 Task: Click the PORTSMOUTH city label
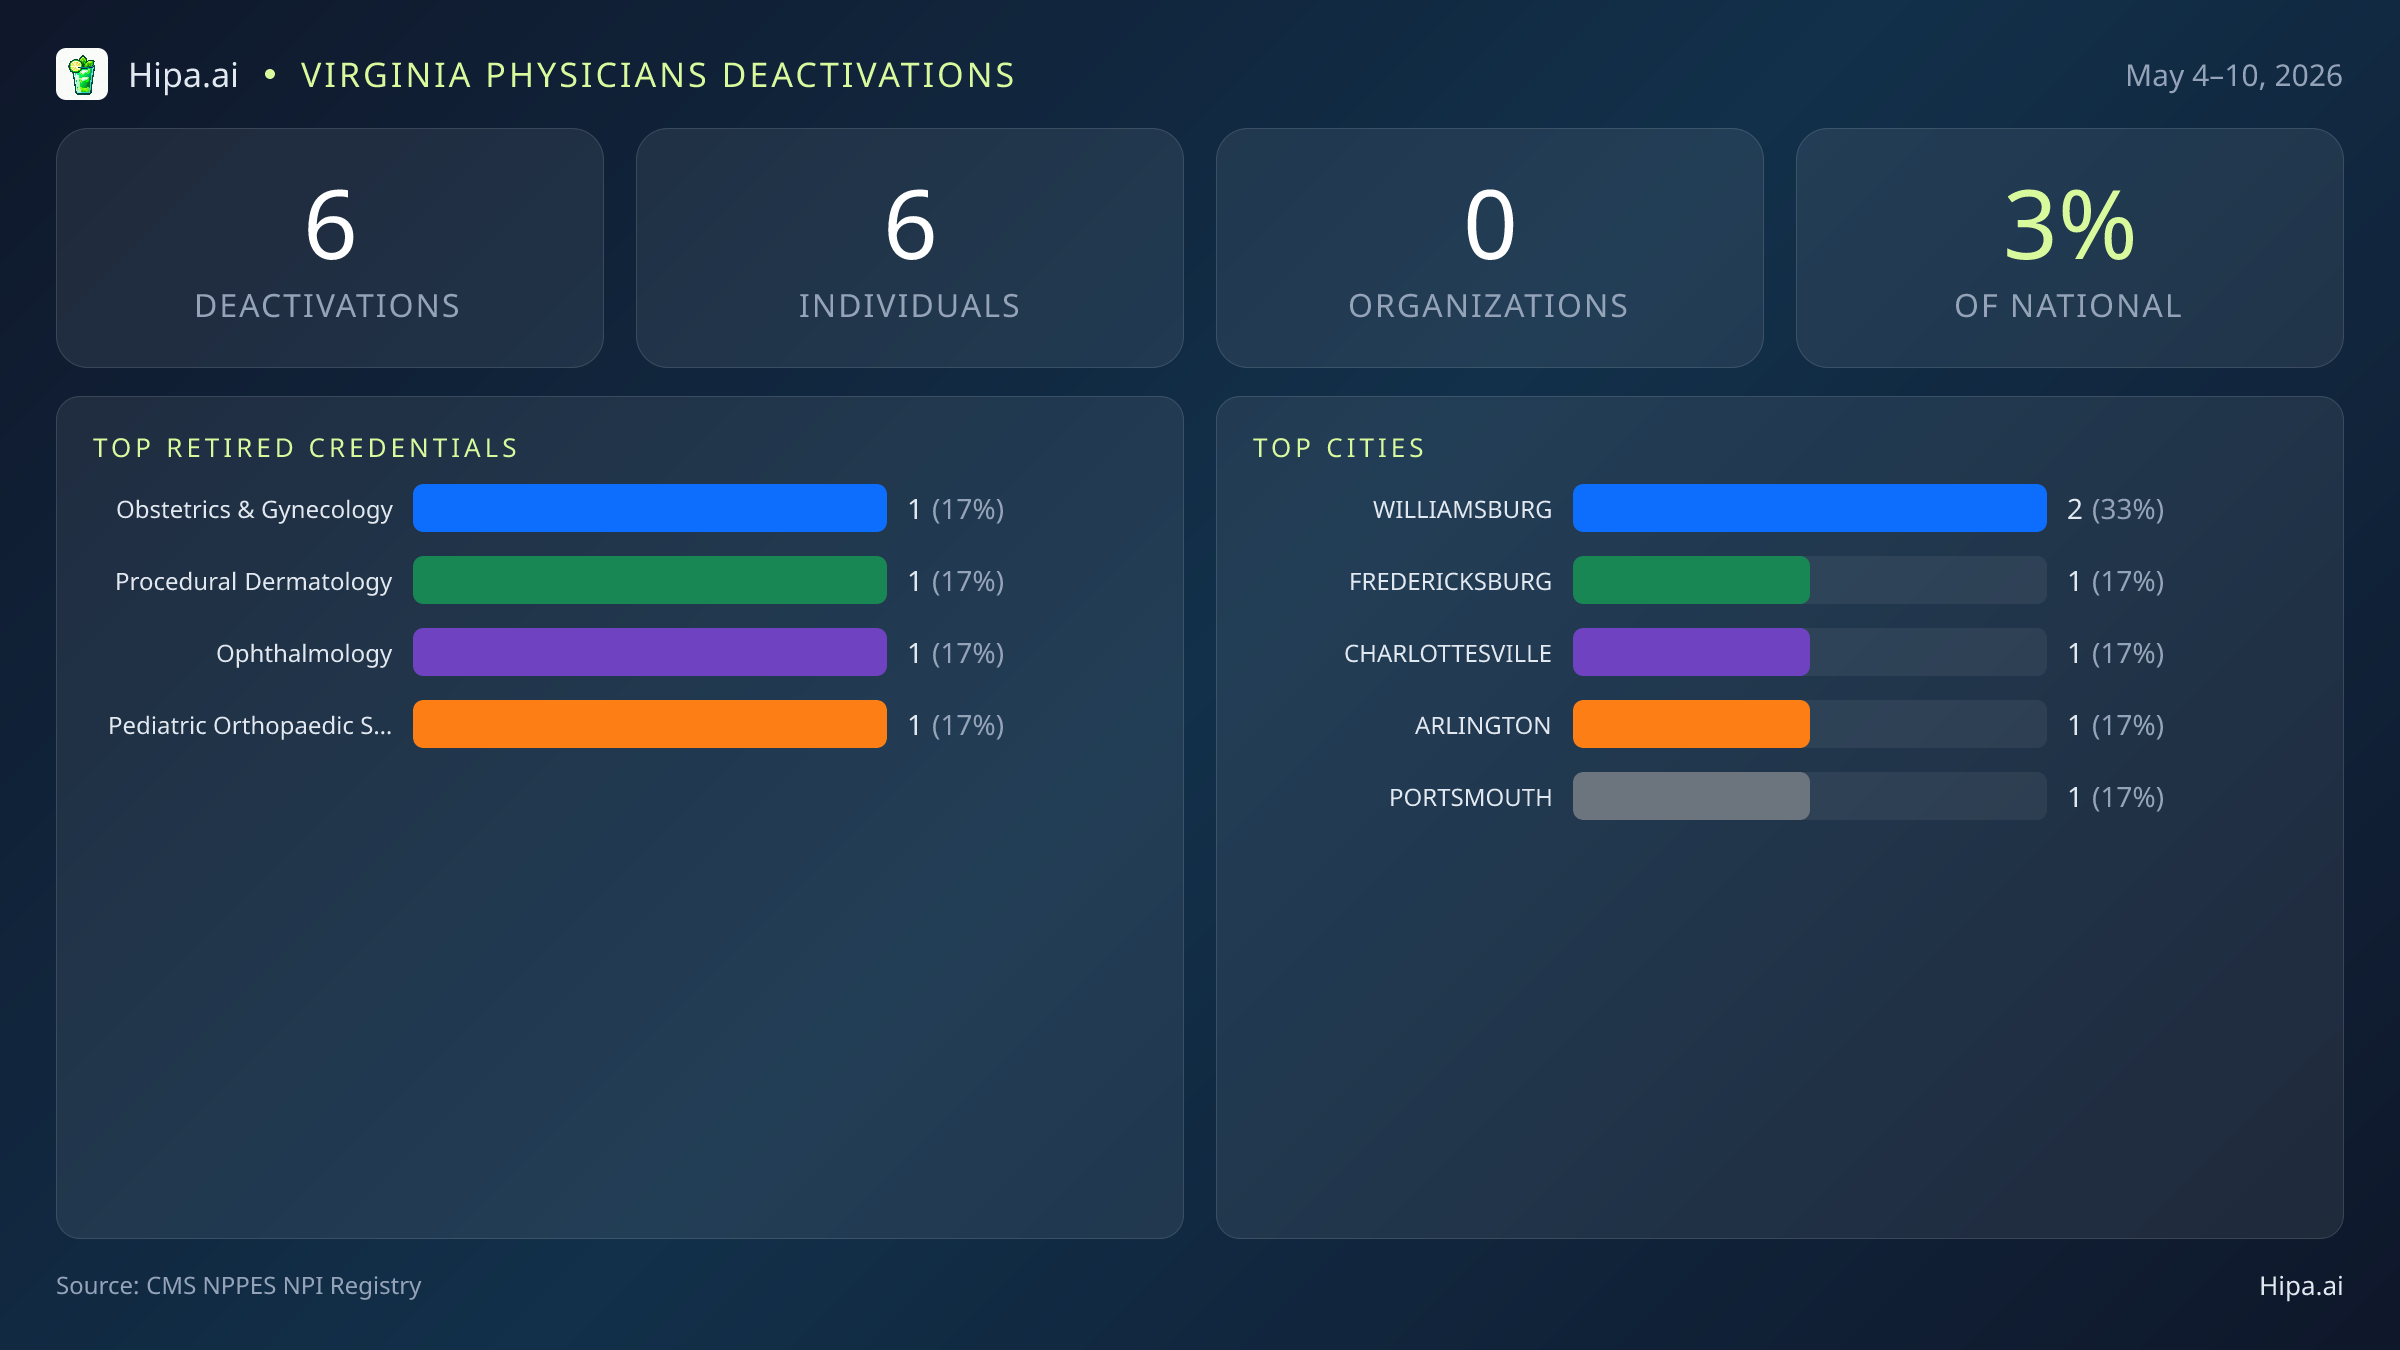1470,797
